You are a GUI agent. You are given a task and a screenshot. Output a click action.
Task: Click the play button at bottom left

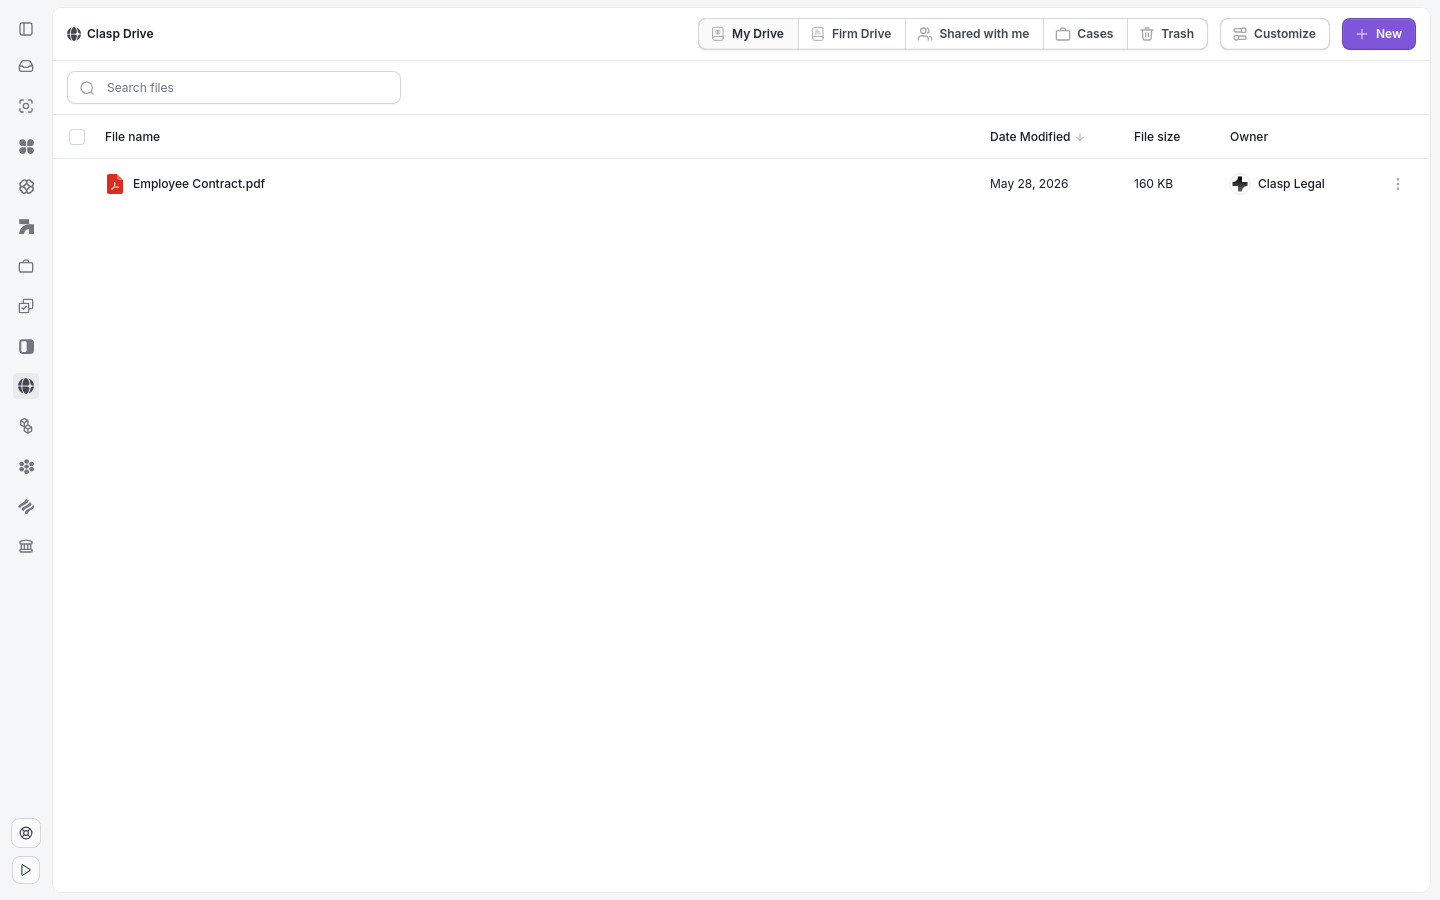pyautogui.click(x=26, y=870)
